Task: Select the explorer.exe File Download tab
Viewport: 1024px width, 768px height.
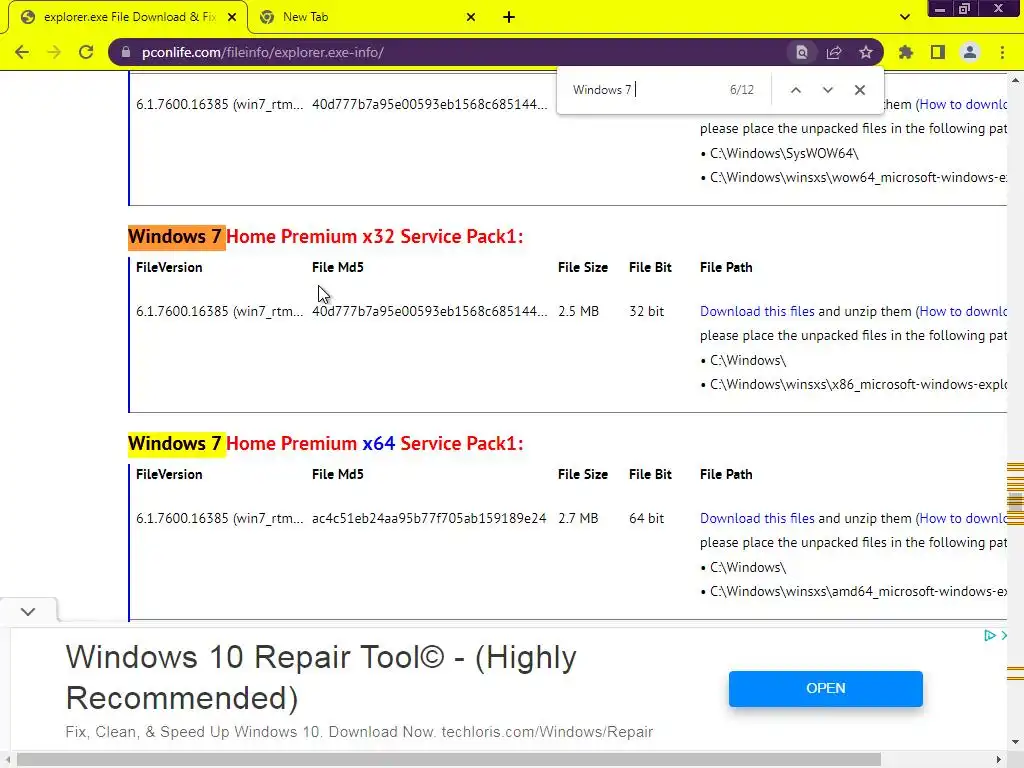Action: click(128, 17)
